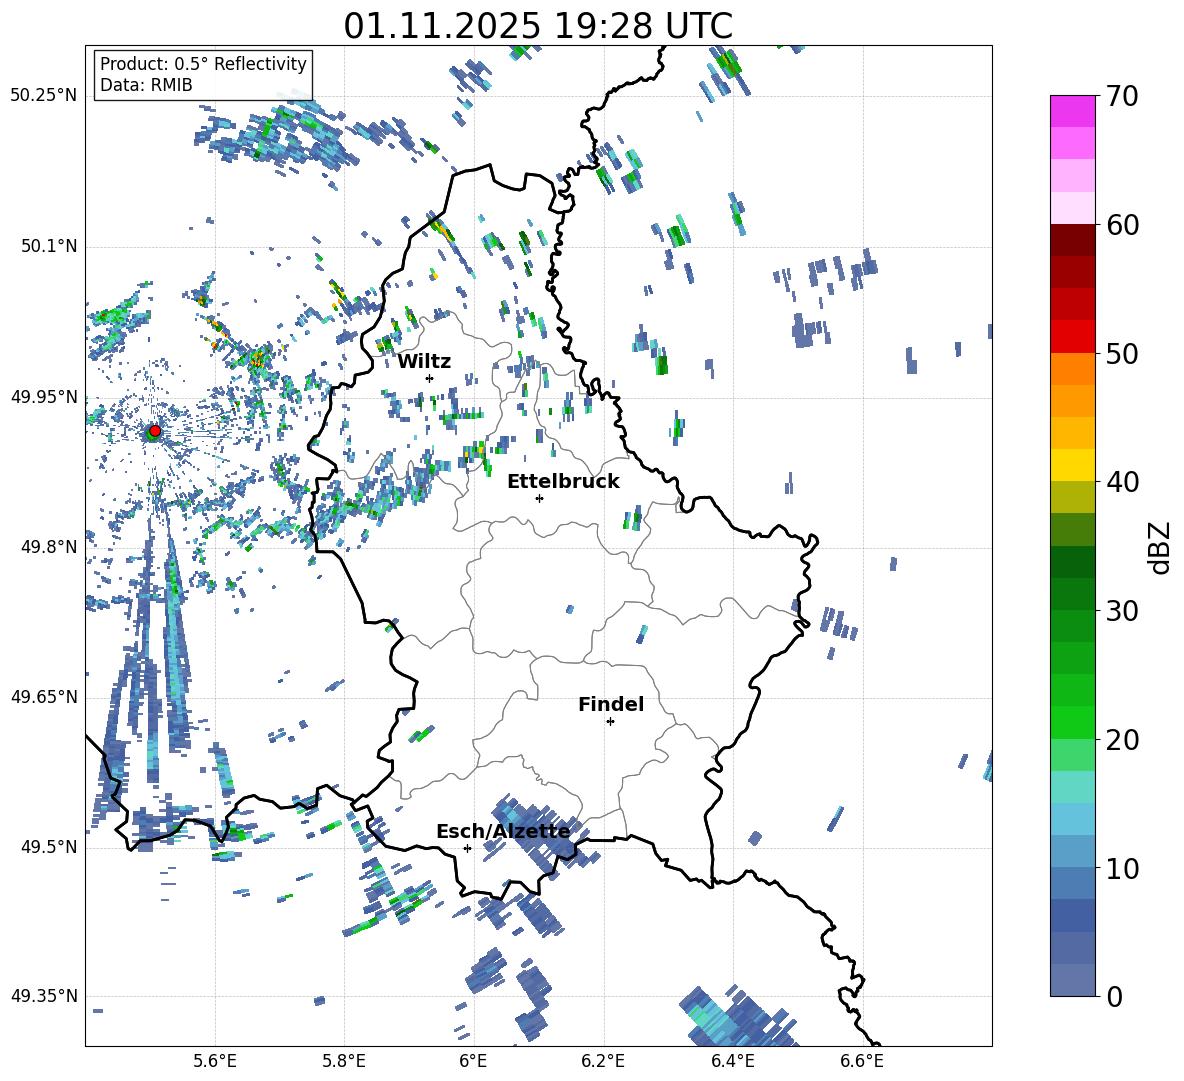This screenshot has height=1081, width=1184.
Task: Click the bright red colorbar segment
Action: (1072, 337)
